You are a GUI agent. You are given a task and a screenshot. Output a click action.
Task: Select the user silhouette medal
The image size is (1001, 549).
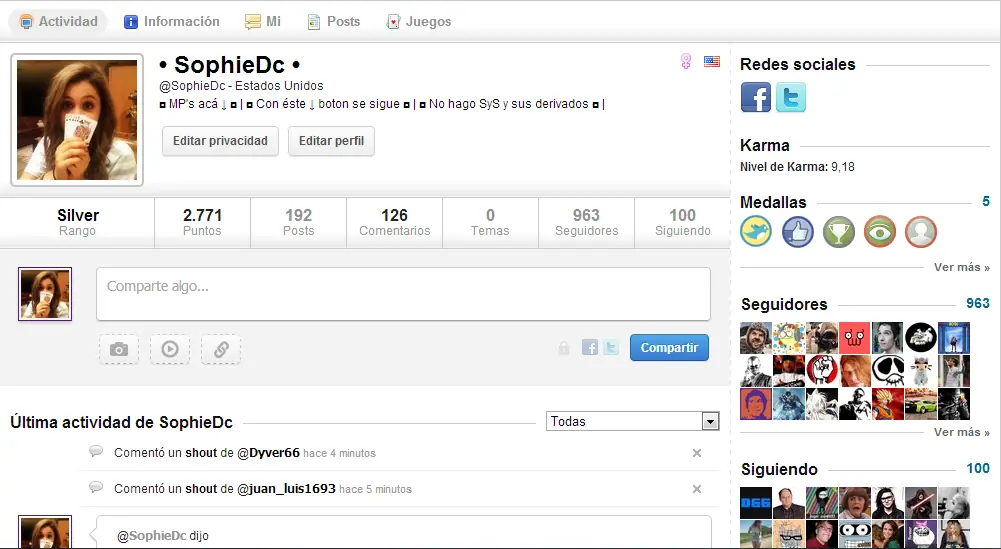921,231
